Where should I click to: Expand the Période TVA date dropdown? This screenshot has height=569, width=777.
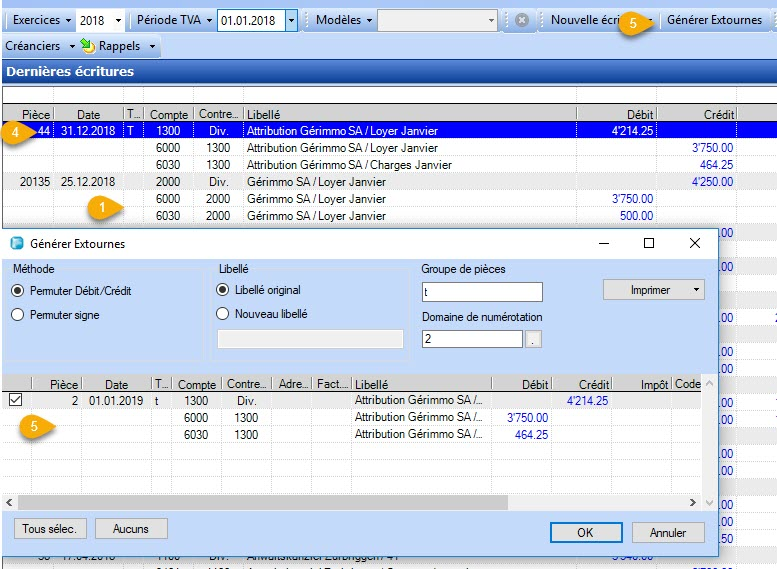[x=291, y=20]
